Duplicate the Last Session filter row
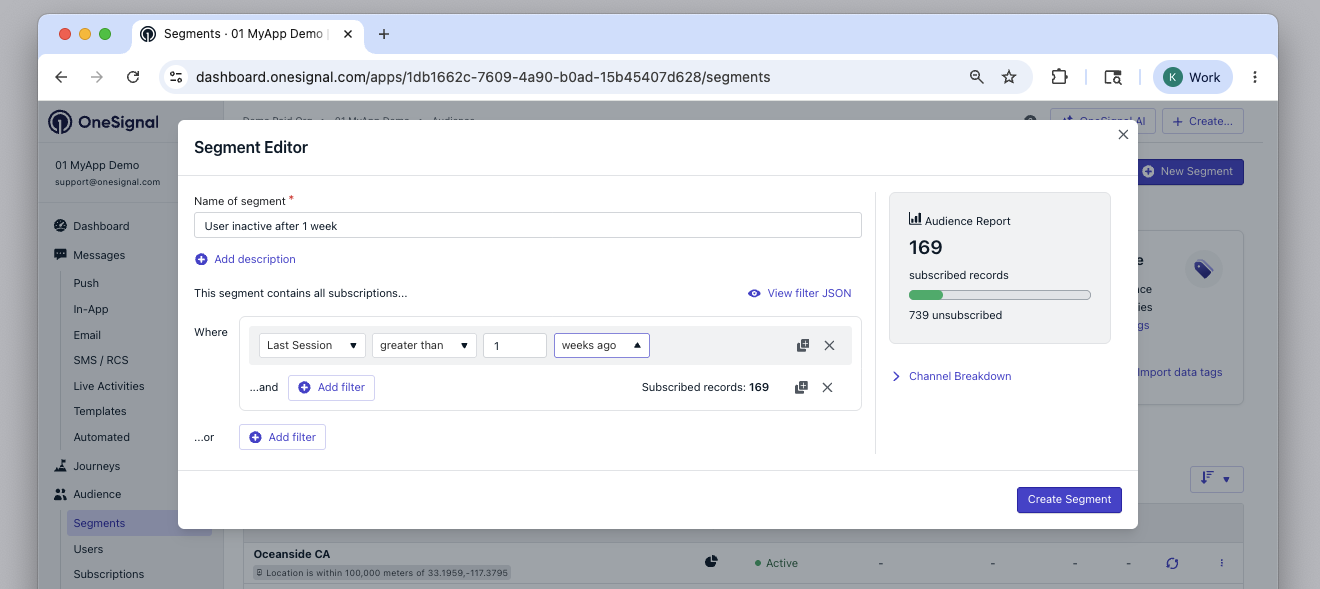1320x589 pixels. coord(803,345)
